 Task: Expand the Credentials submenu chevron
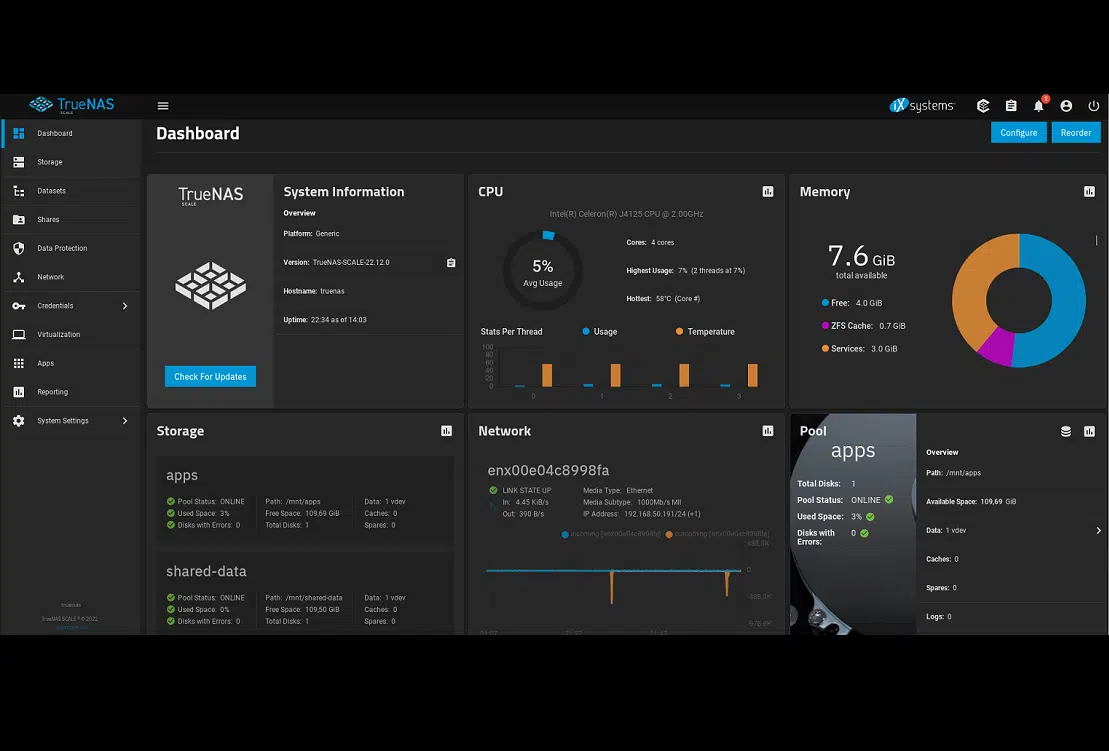pyautogui.click(x=124, y=305)
